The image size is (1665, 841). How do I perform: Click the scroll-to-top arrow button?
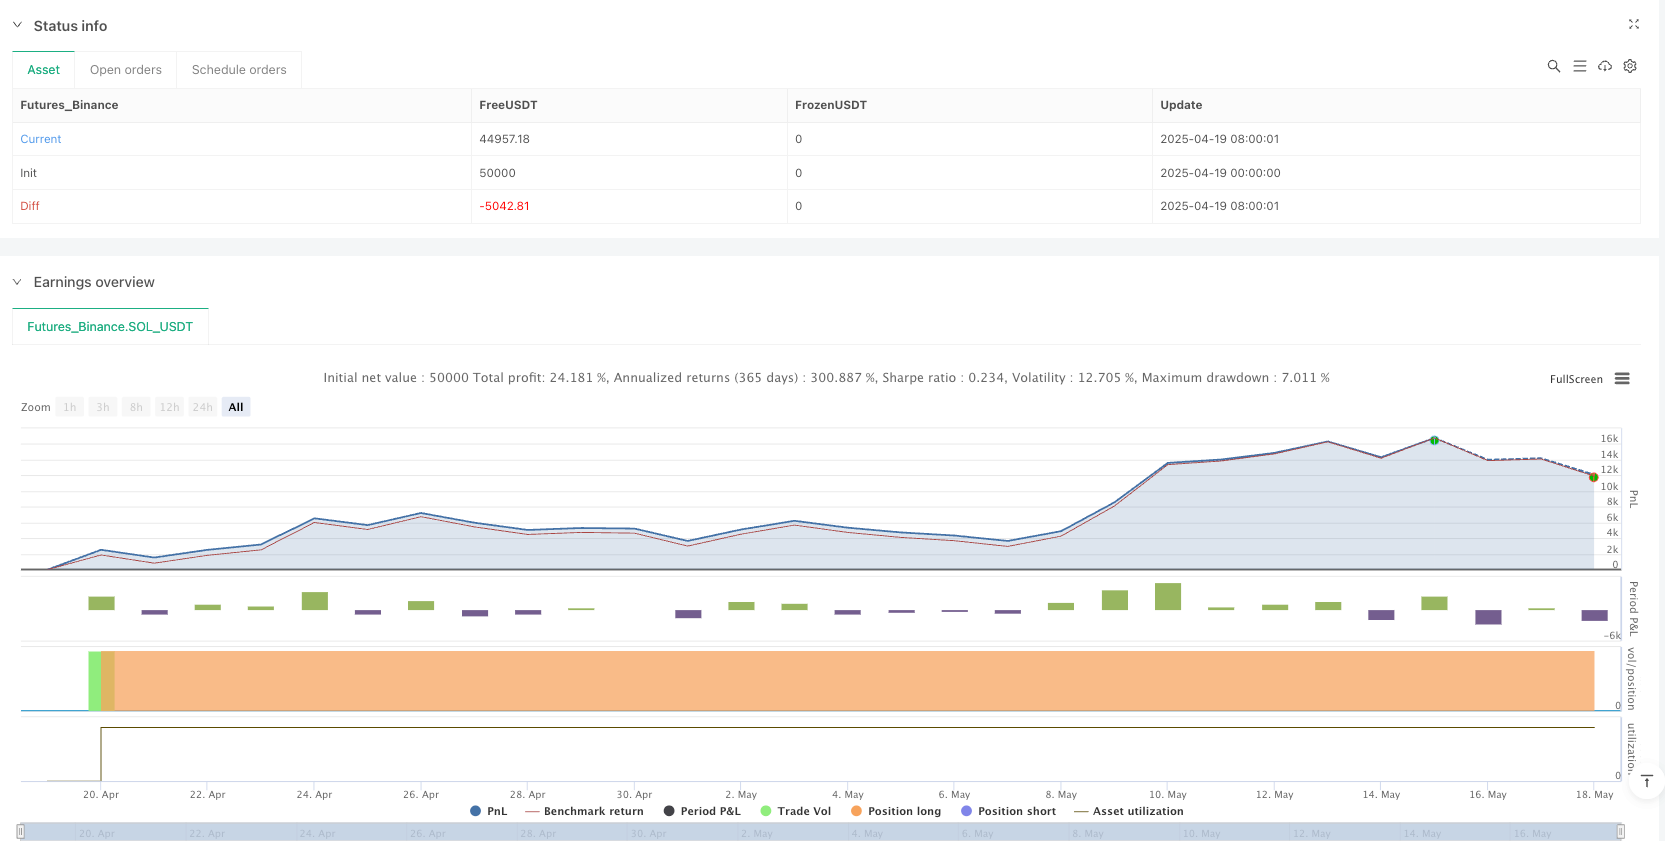click(1646, 781)
